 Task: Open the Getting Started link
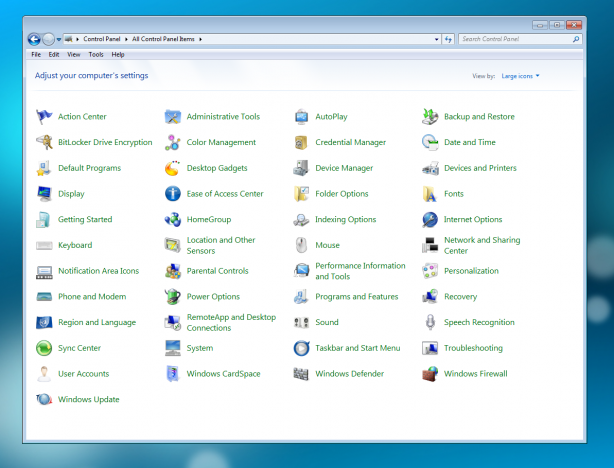[85, 220]
